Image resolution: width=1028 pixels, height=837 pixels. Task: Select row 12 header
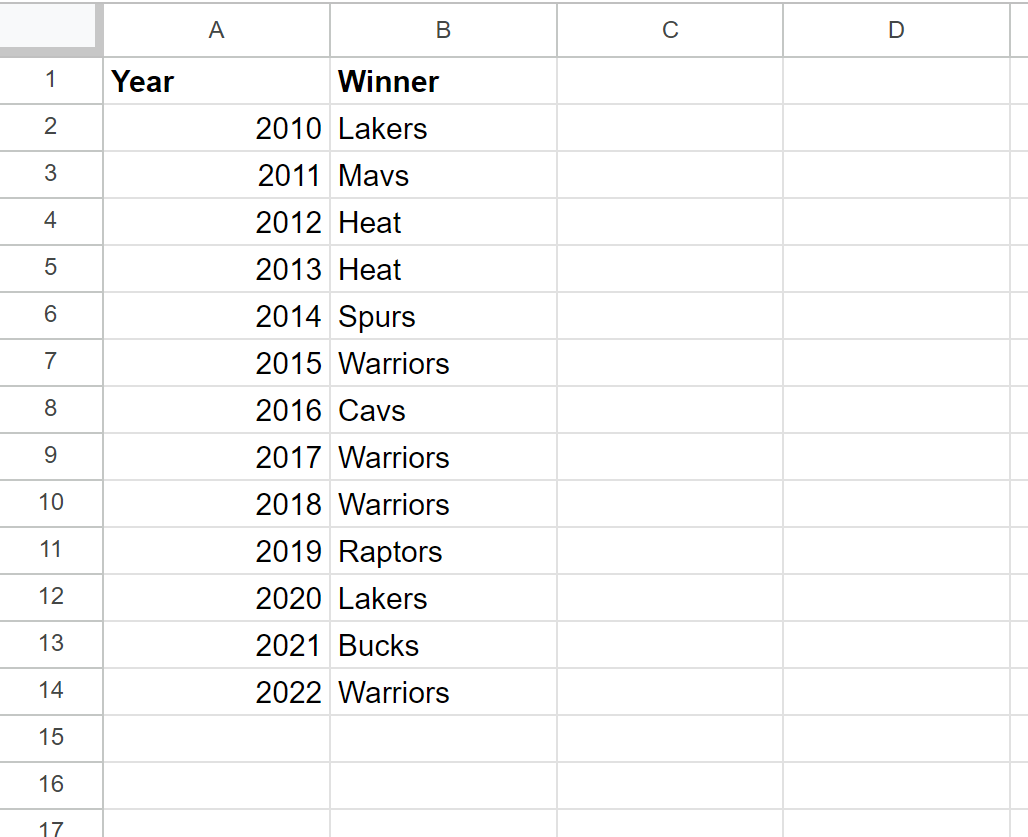coord(50,598)
